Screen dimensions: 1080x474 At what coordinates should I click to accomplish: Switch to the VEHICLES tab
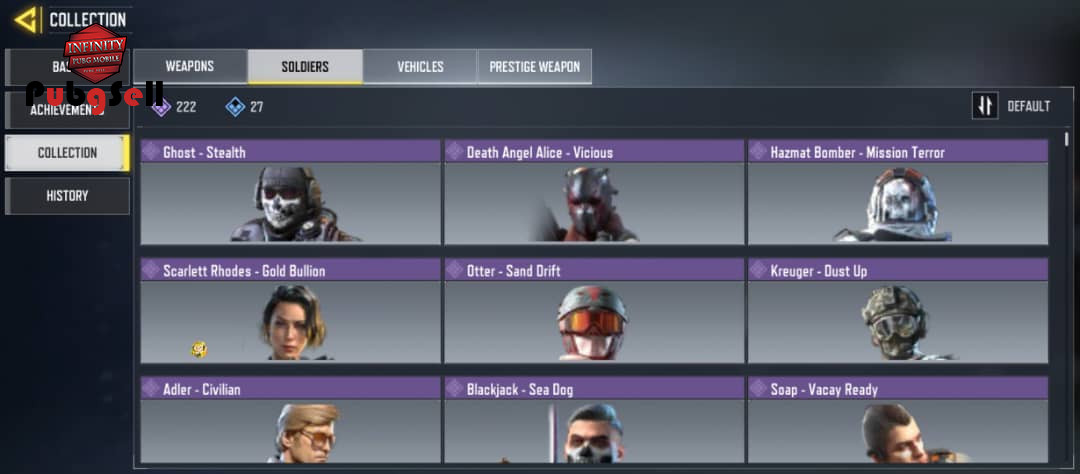420,67
